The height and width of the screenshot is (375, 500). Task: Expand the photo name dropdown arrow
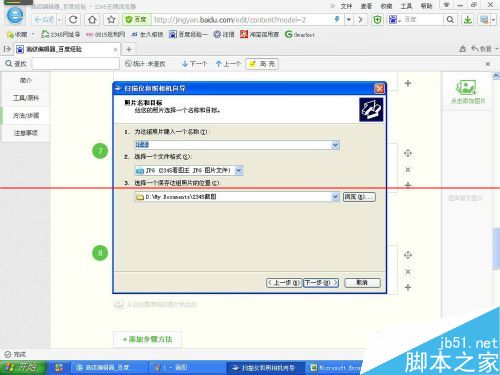(x=335, y=145)
